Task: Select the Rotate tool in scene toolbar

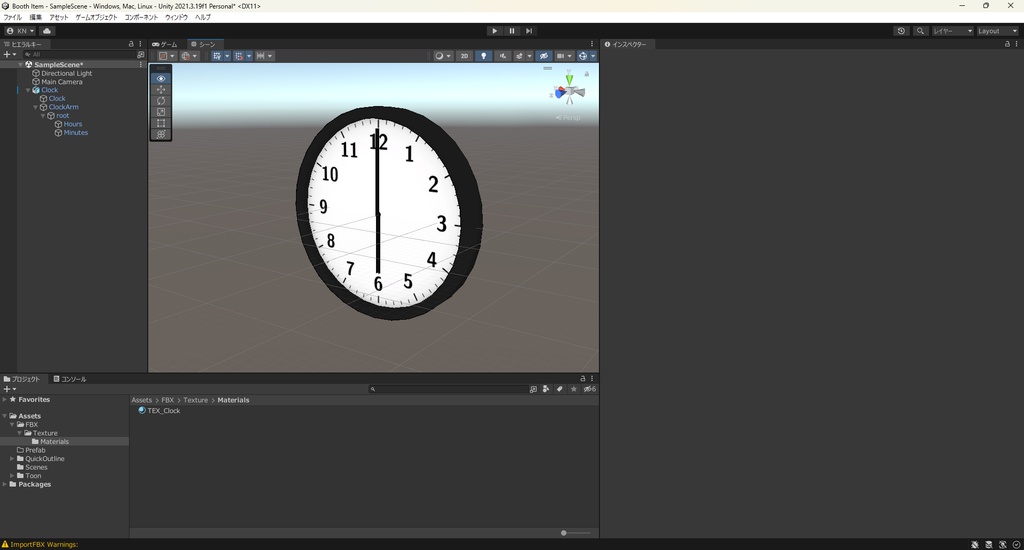Action: click(161, 101)
